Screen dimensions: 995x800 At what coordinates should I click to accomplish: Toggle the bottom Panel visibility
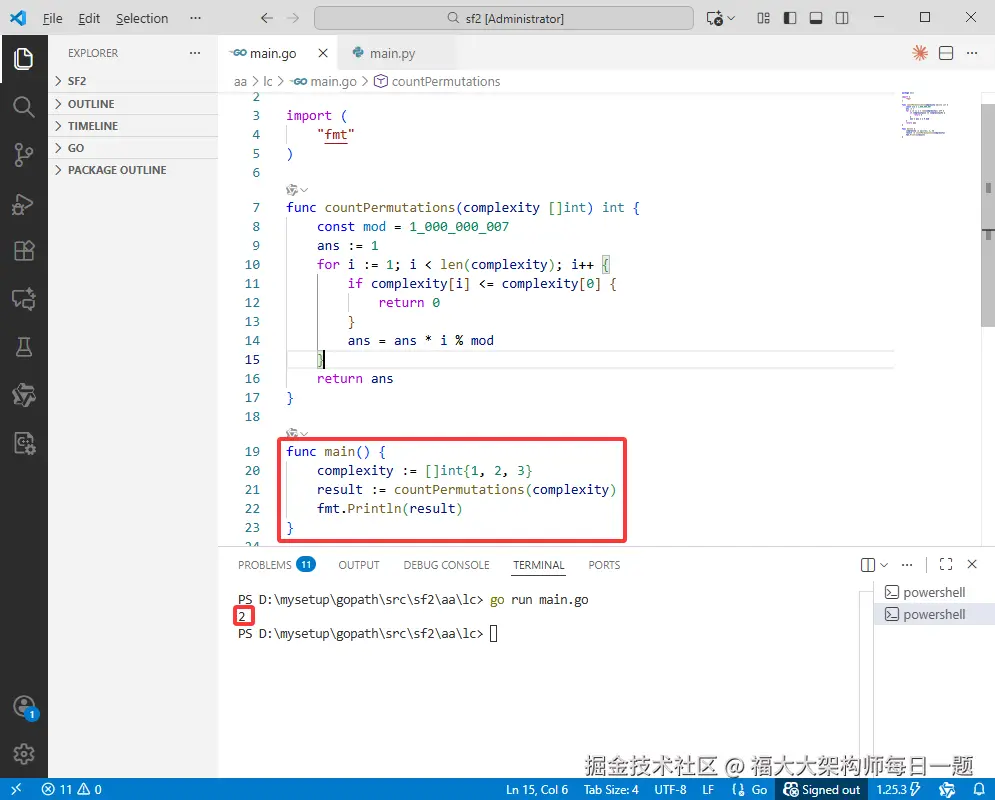point(816,18)
